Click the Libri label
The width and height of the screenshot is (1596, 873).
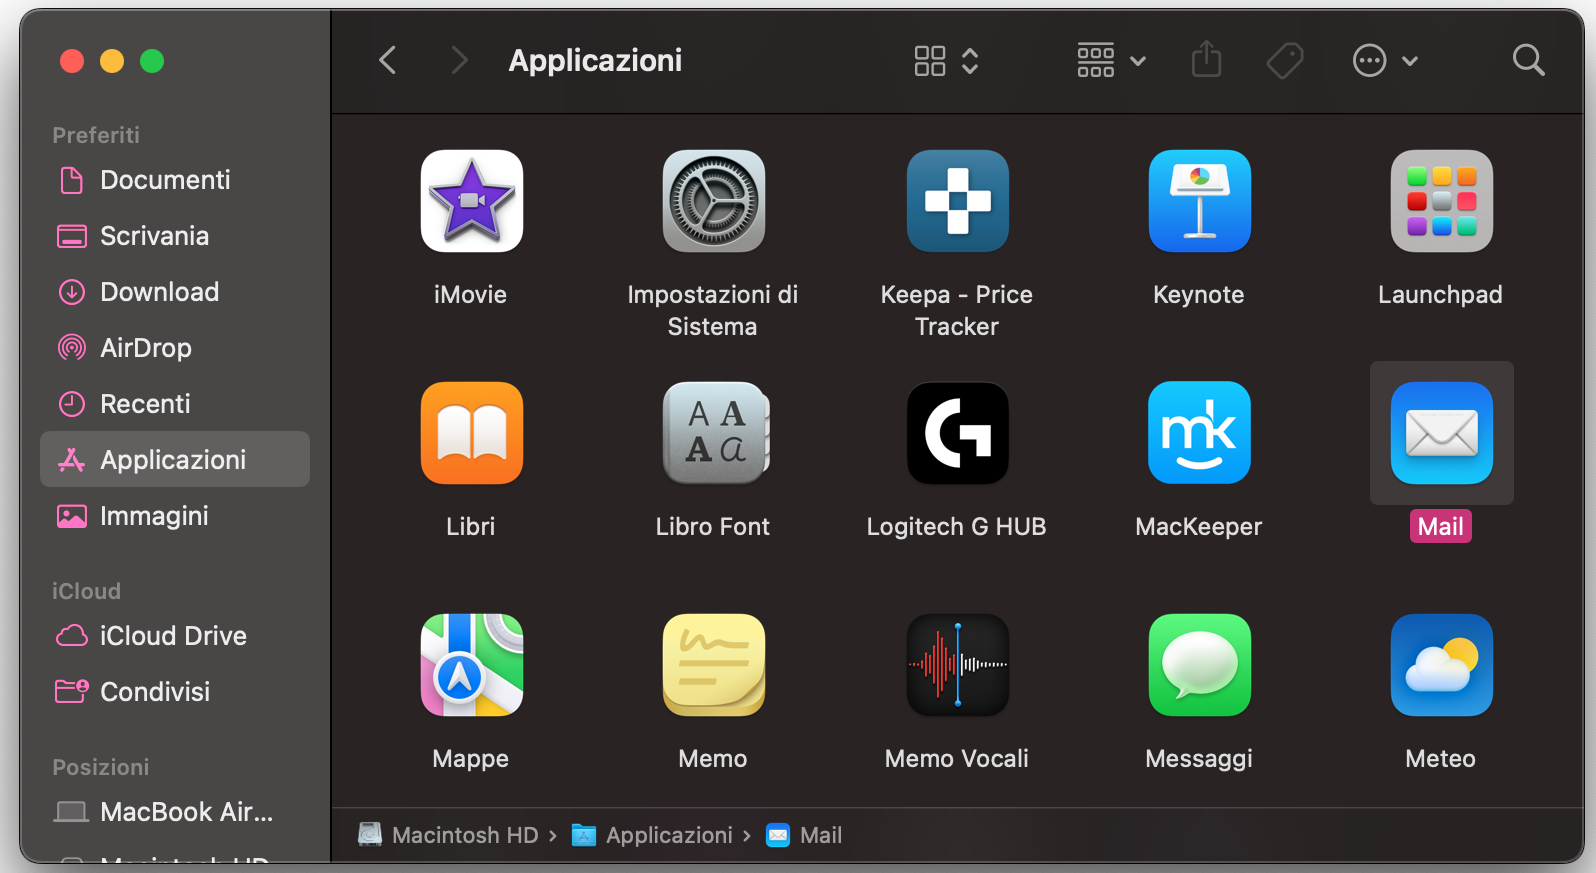click(x=471, y=527)
